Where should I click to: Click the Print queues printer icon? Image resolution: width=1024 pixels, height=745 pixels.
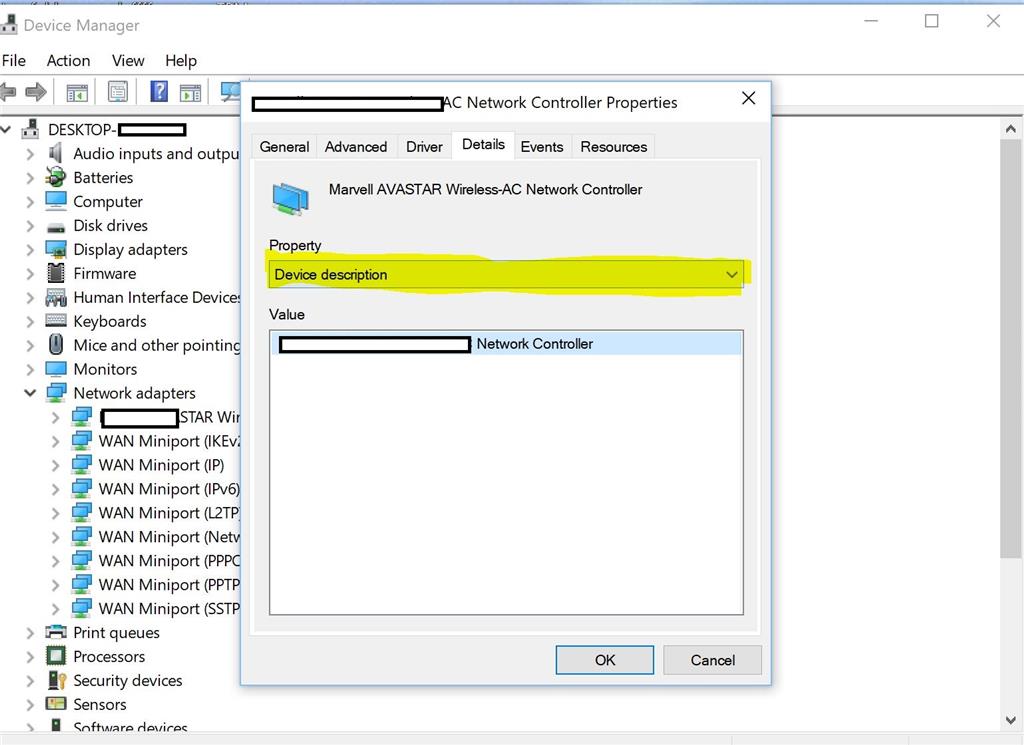click(56, 632)
